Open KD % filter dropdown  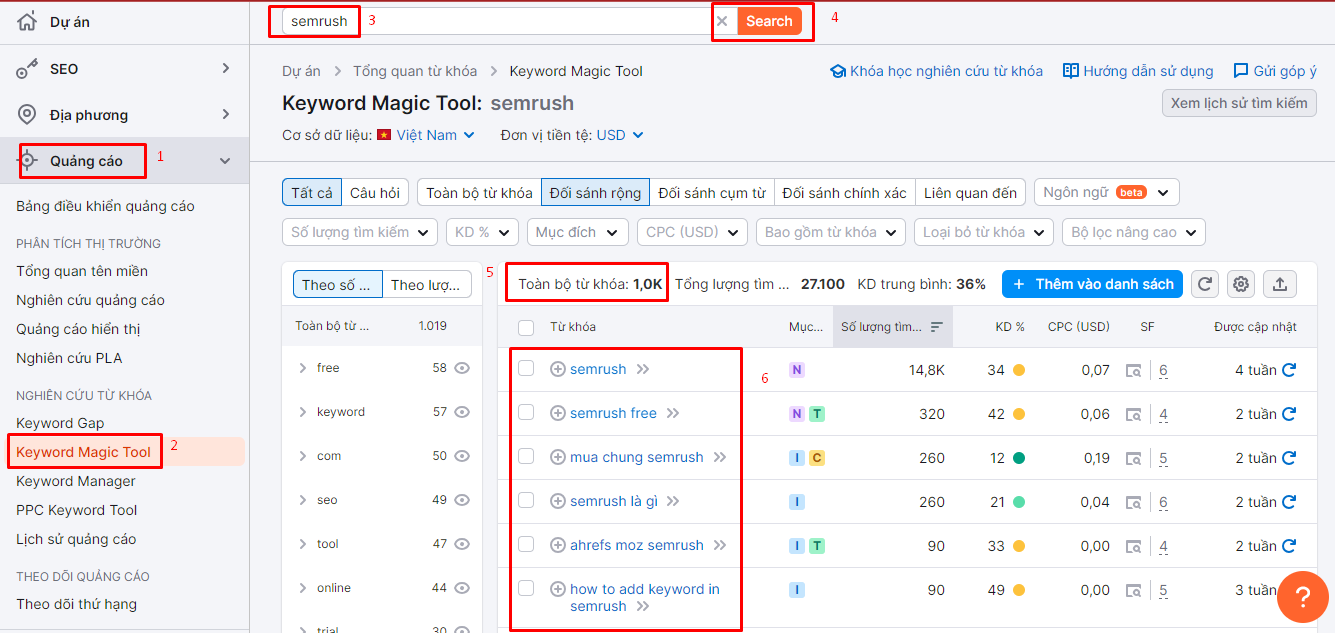[x=482, y=232]
